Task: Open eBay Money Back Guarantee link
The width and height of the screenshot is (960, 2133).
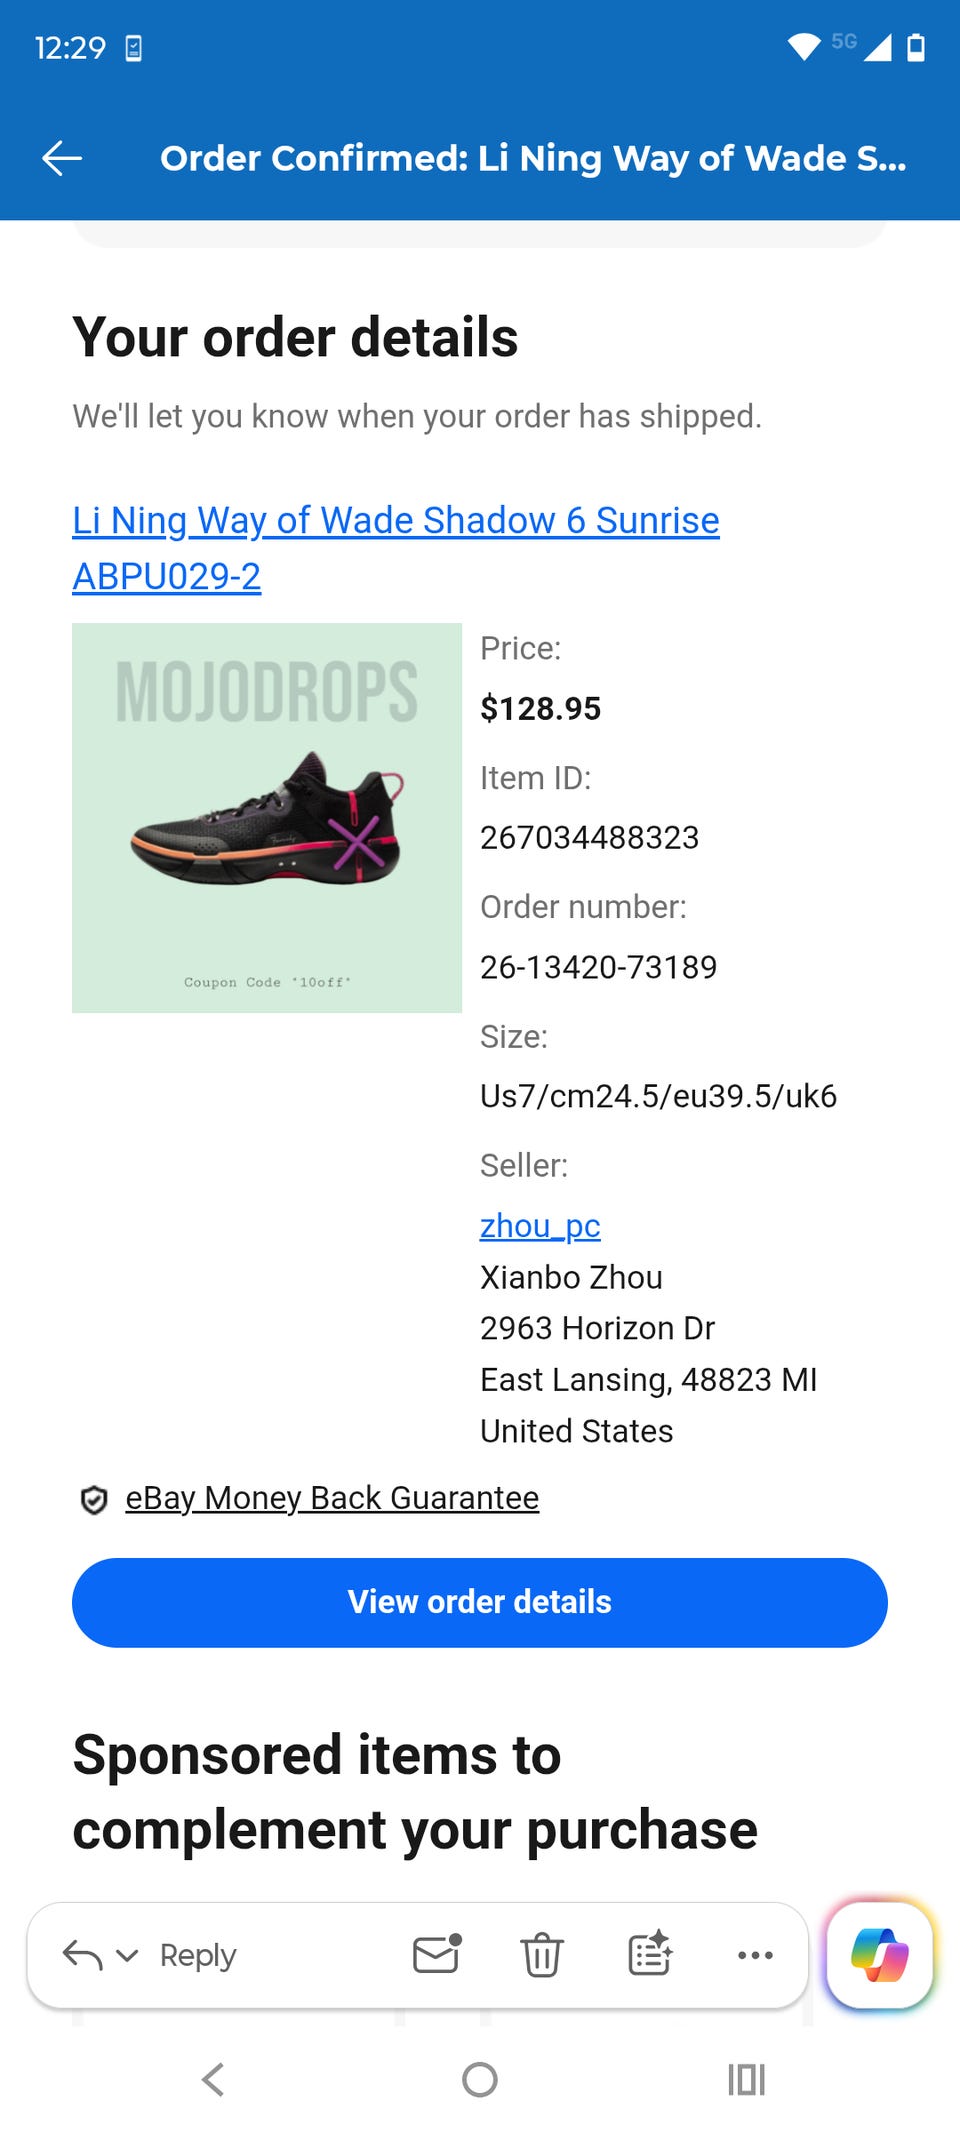Action: [x=332, y=1498]
